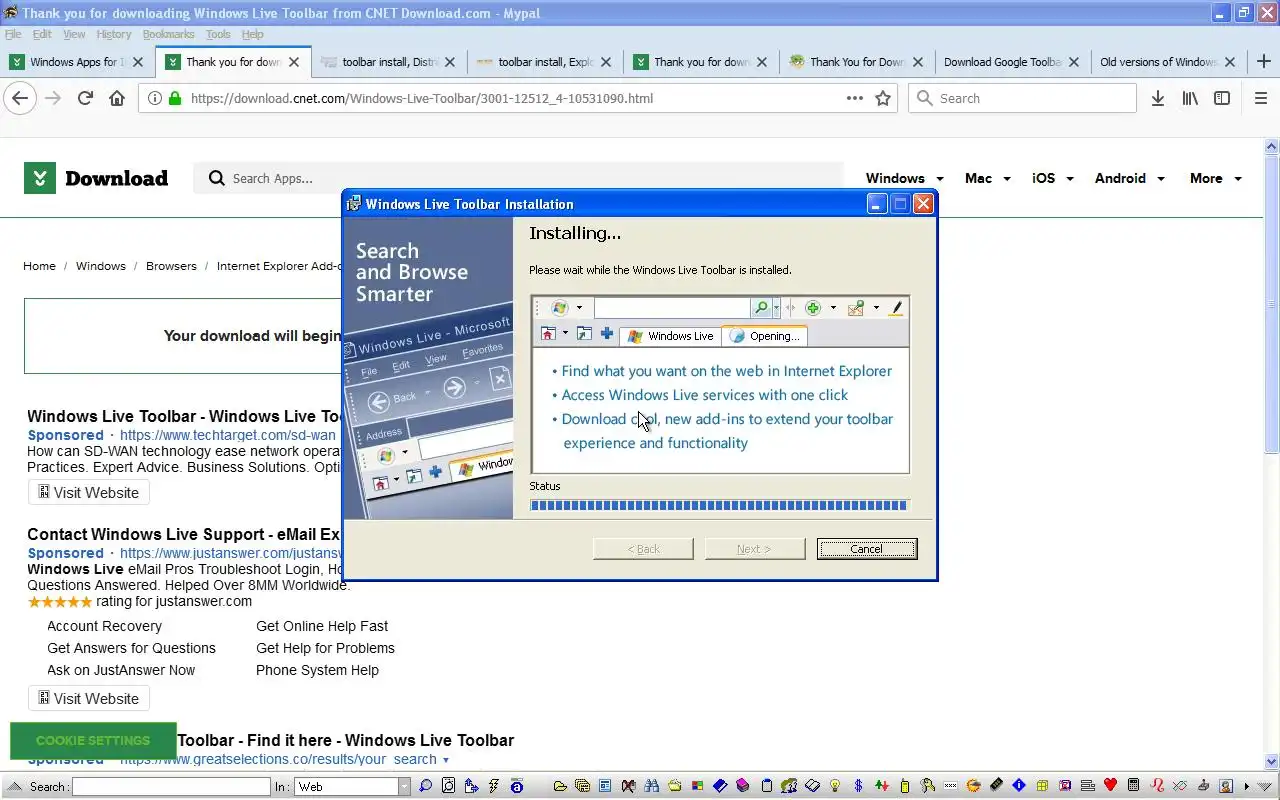The height and width of the screenshot is (800, 1280).
Task: Click the binoculars icon in bottom bar
Action: point(651,786)
